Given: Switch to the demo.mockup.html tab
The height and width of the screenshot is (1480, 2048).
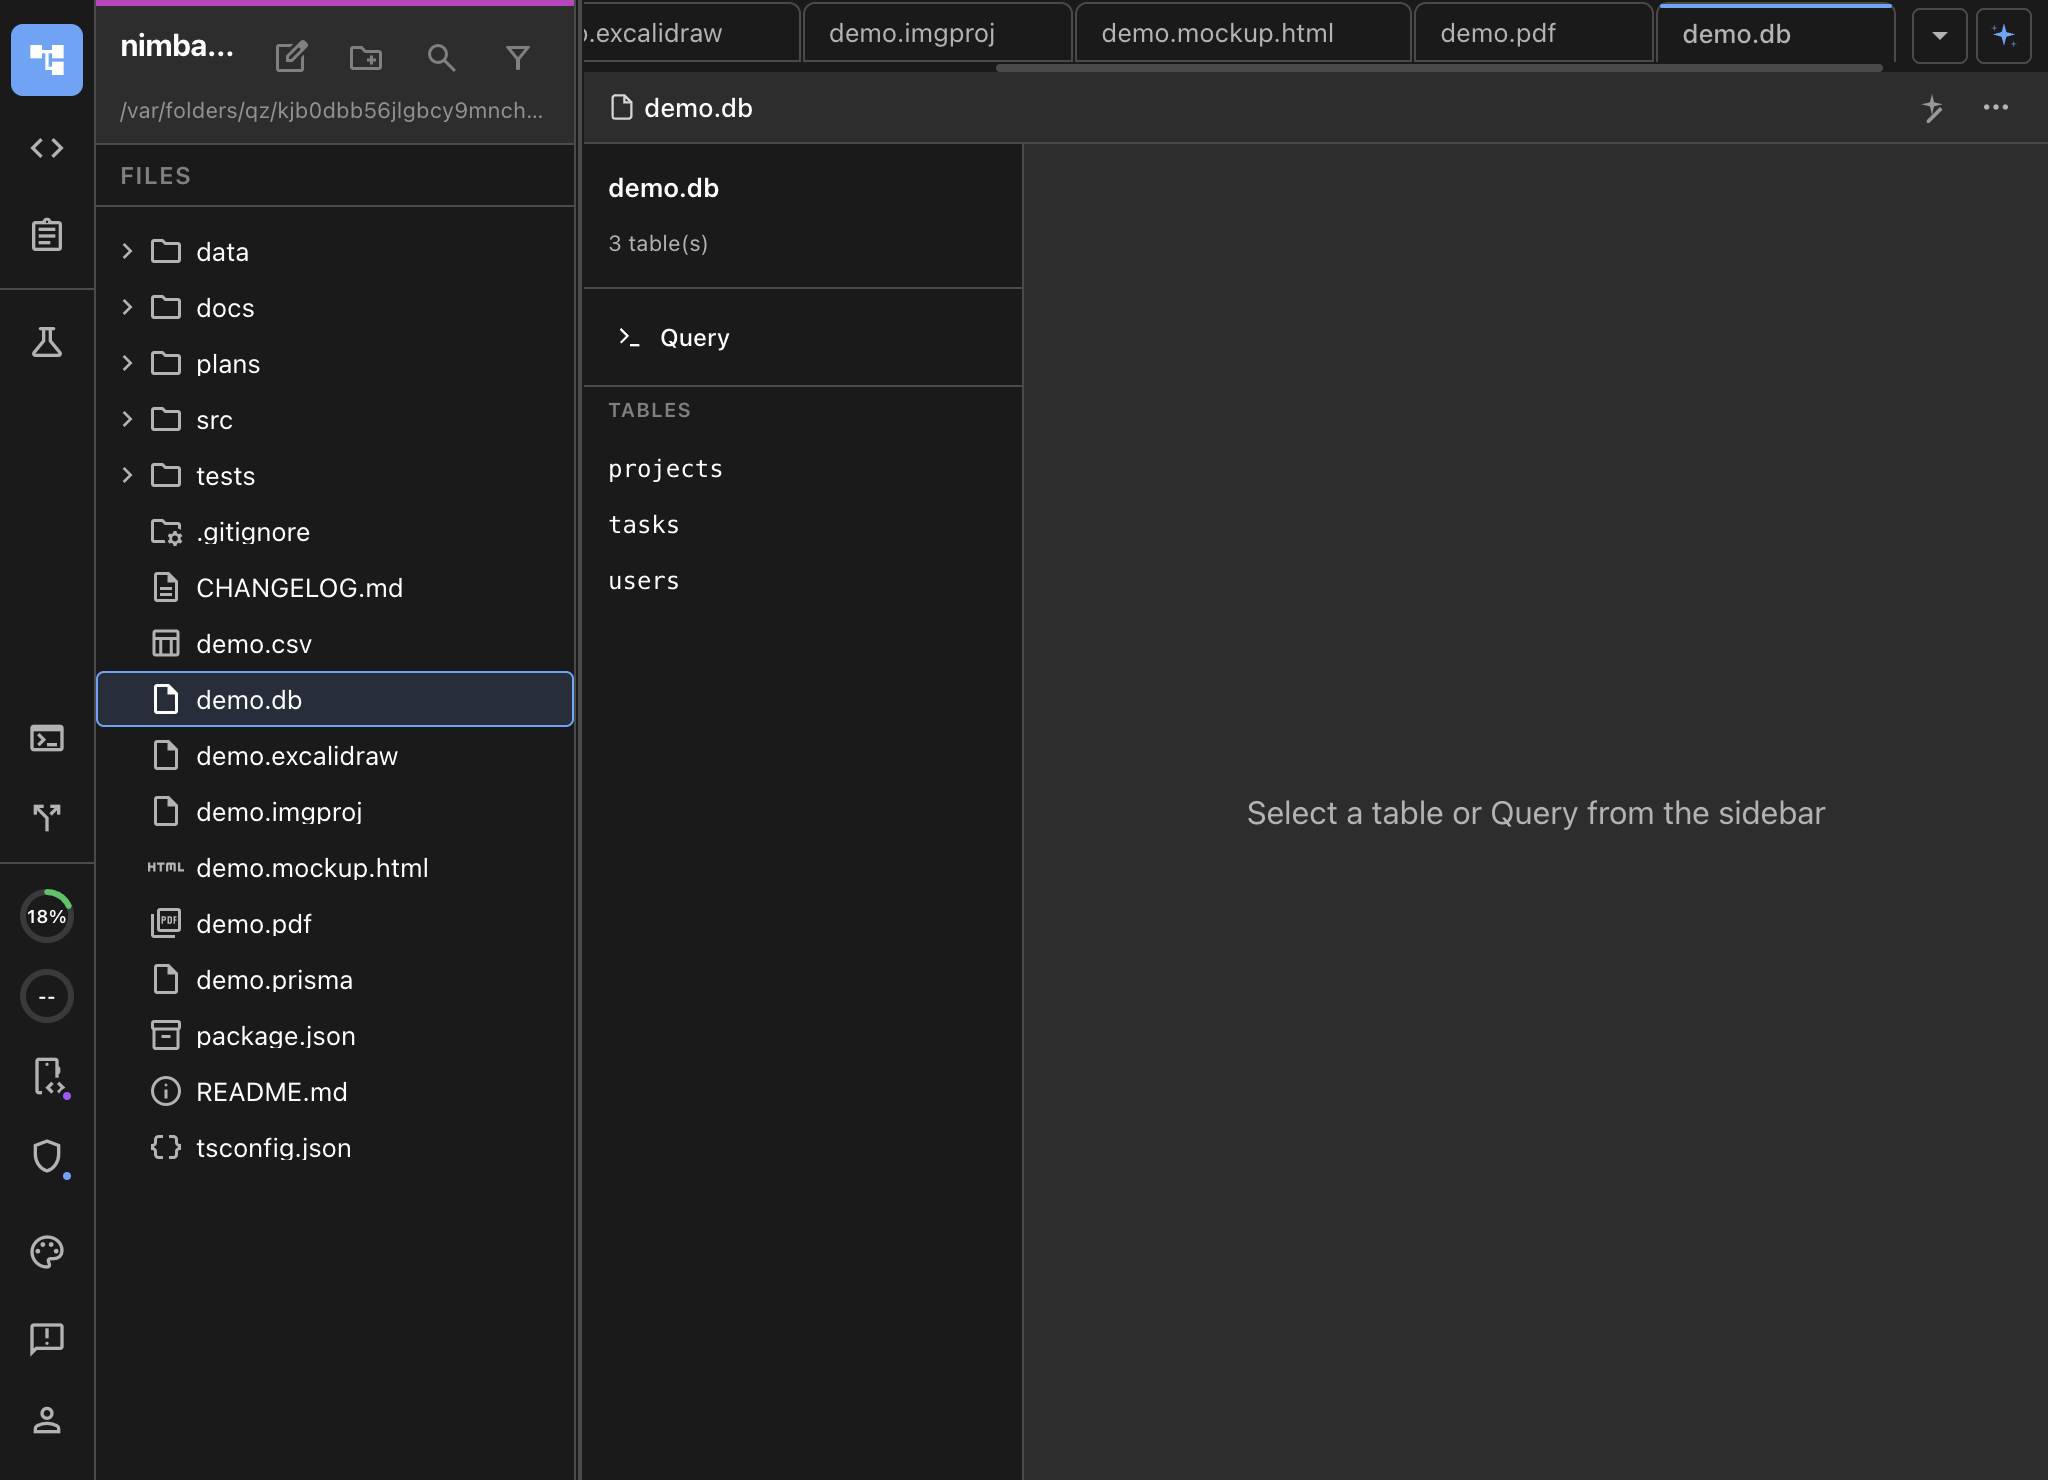Looking at the screenshot, I should pyautogui.click(x=1217, y=33).
